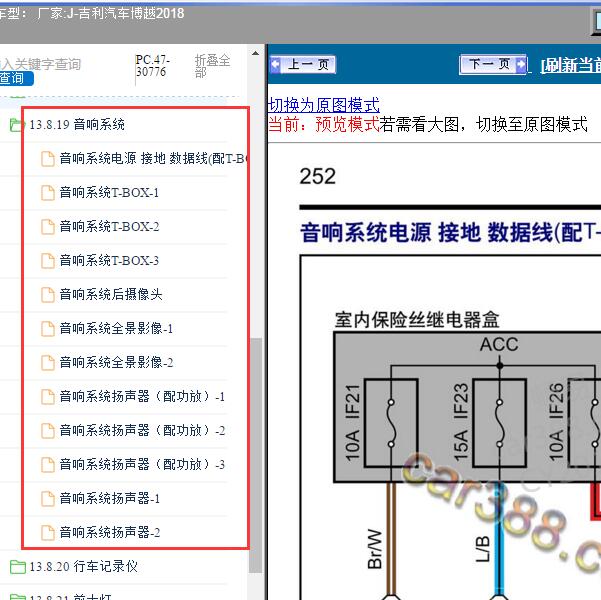
Task: Open 音响系统电源 接地 数据线 diagram entry
Action: [153, 158]
